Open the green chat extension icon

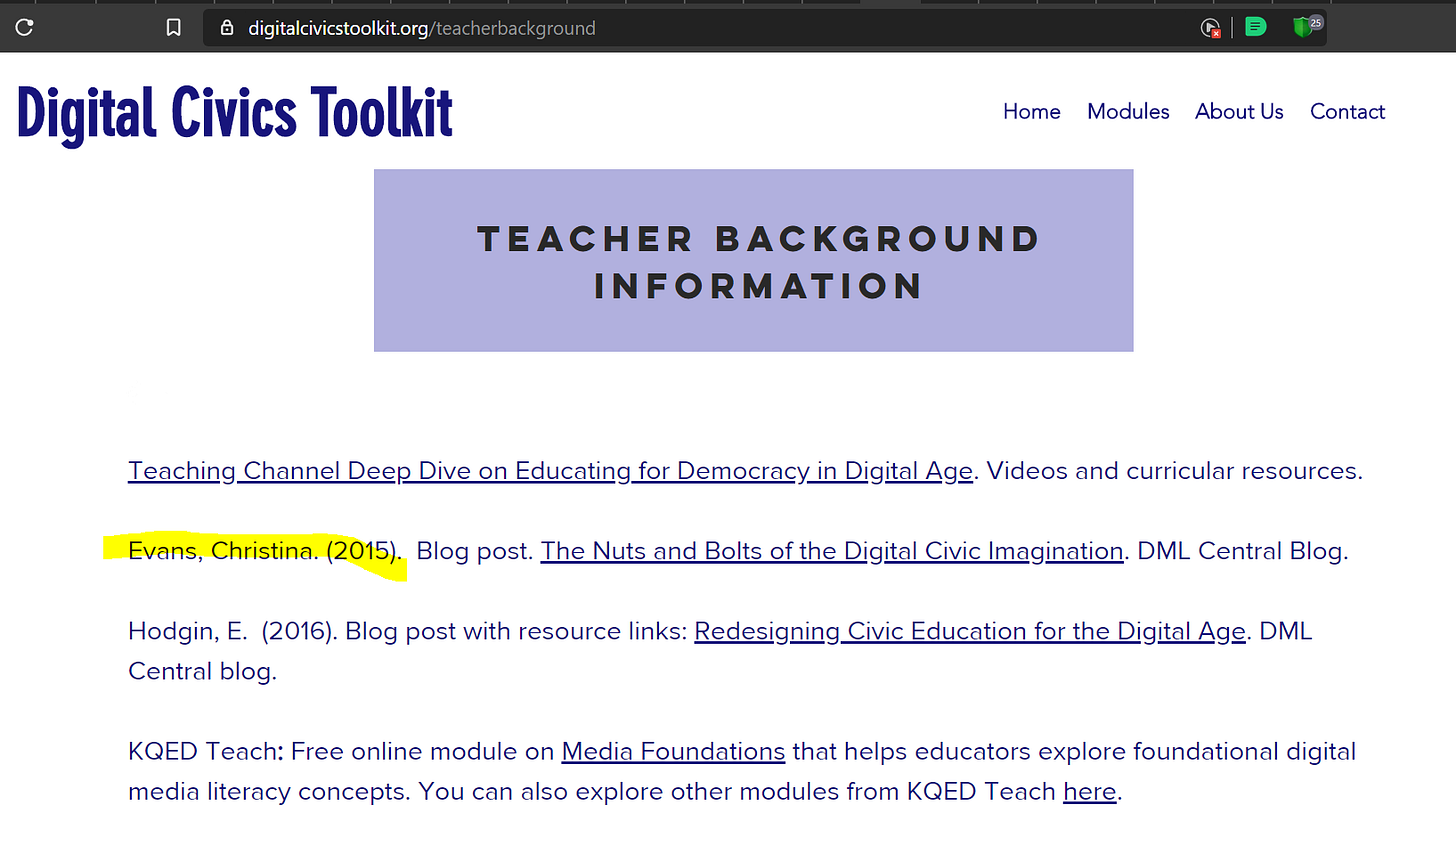tap(1256, 27)
